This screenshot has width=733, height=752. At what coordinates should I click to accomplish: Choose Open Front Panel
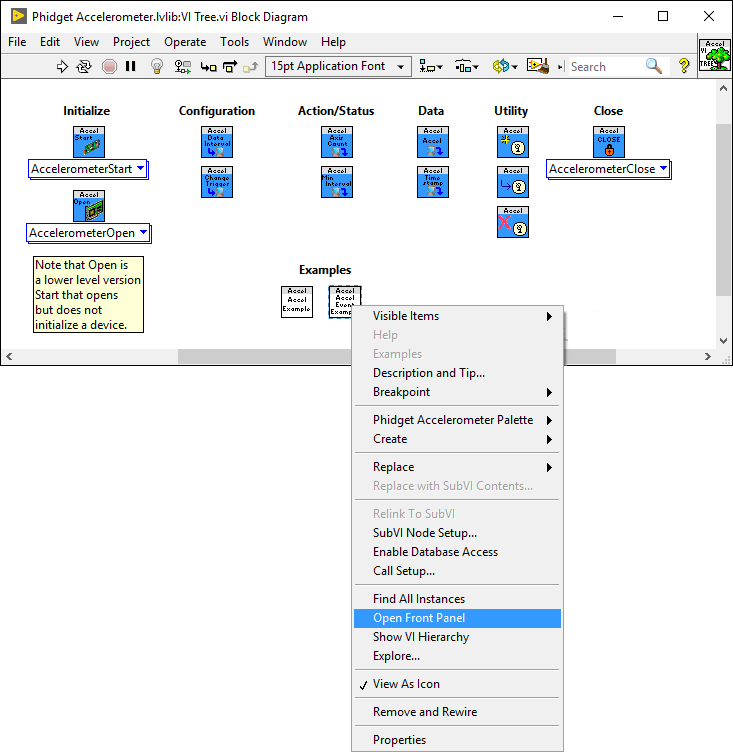(457, 618)
